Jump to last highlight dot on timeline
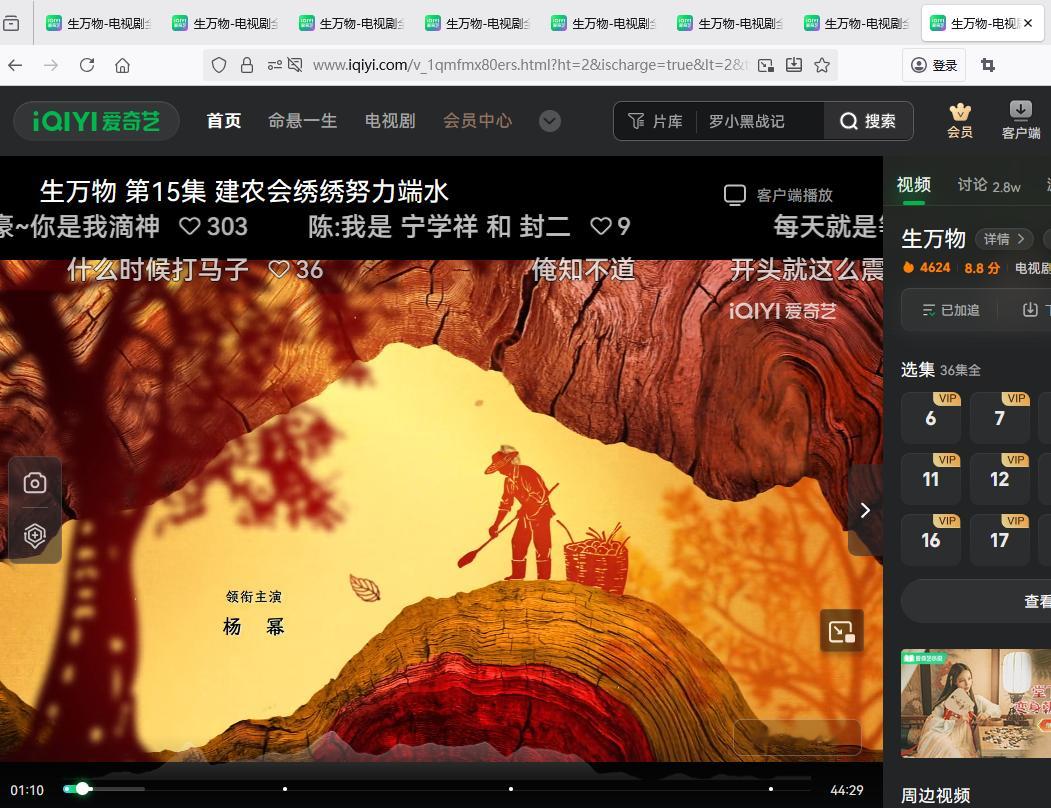The width and height of the screenshot is (1051, 808). click(x=771, y=789)
